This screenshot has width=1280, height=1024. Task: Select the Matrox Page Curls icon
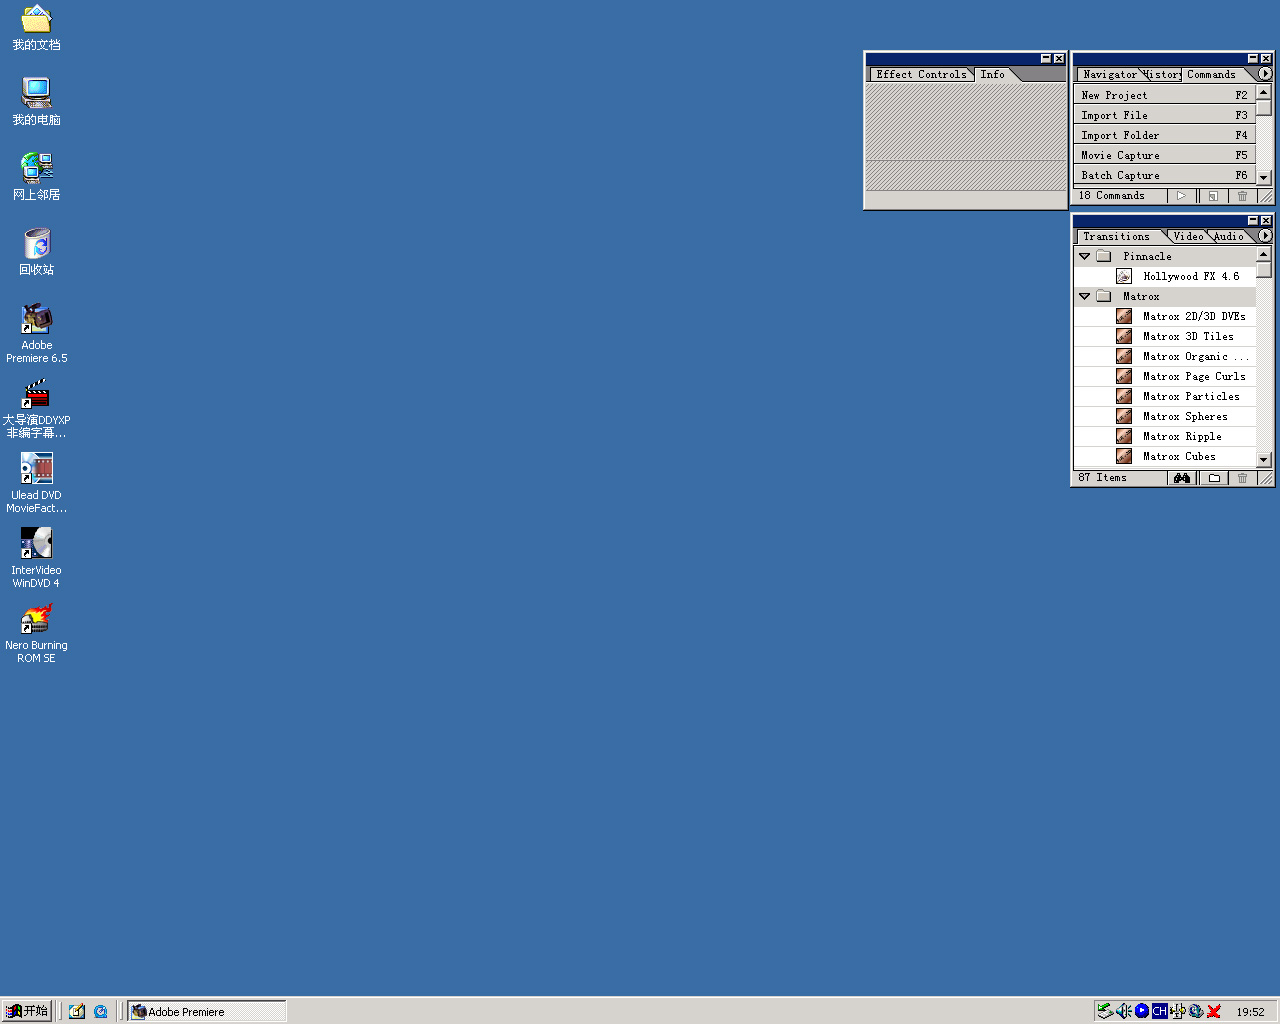coord(1124,376)
